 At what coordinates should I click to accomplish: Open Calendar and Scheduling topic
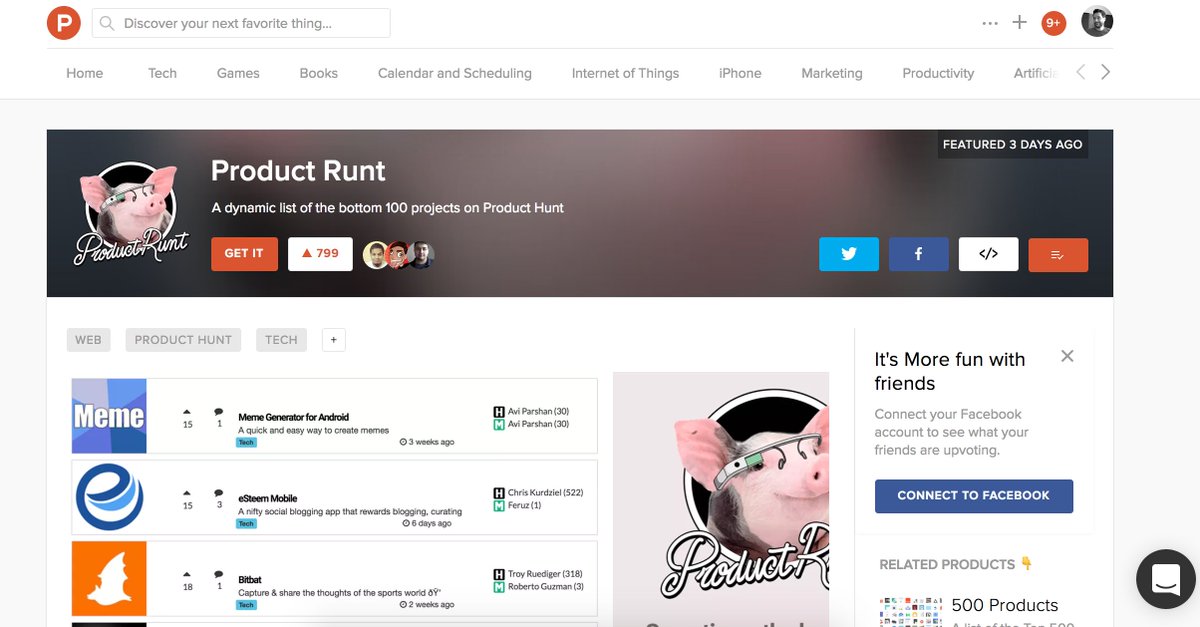(x=455, y=73)
